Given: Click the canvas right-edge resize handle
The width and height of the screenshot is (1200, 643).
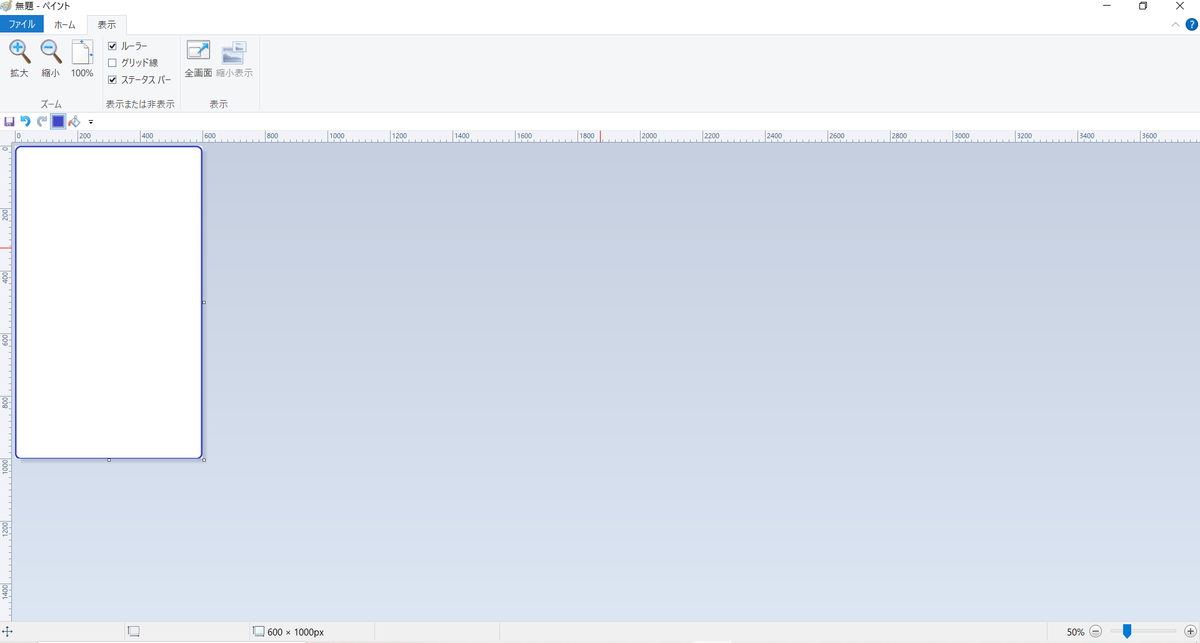Looking at the screenshot, I should coord(204,302).
